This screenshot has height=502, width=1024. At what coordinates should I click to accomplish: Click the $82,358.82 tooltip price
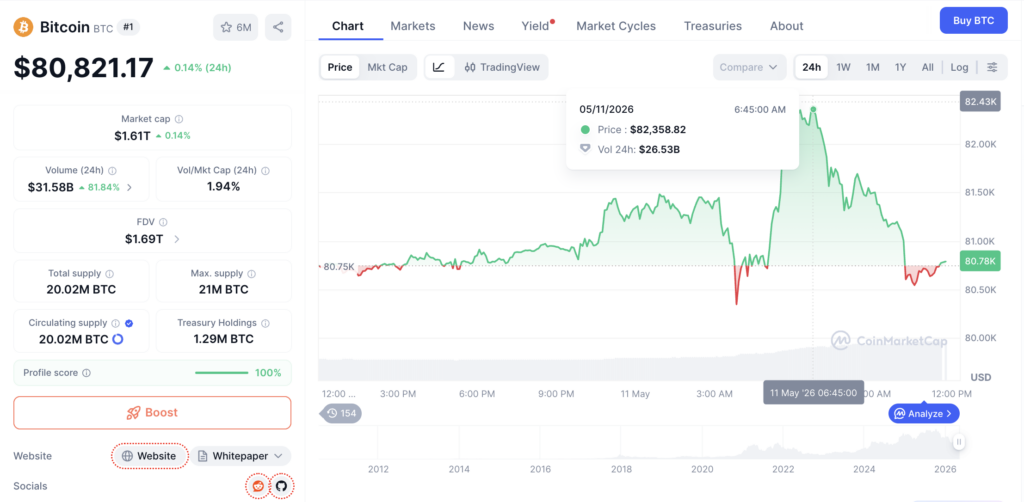[x=658, y=129]
